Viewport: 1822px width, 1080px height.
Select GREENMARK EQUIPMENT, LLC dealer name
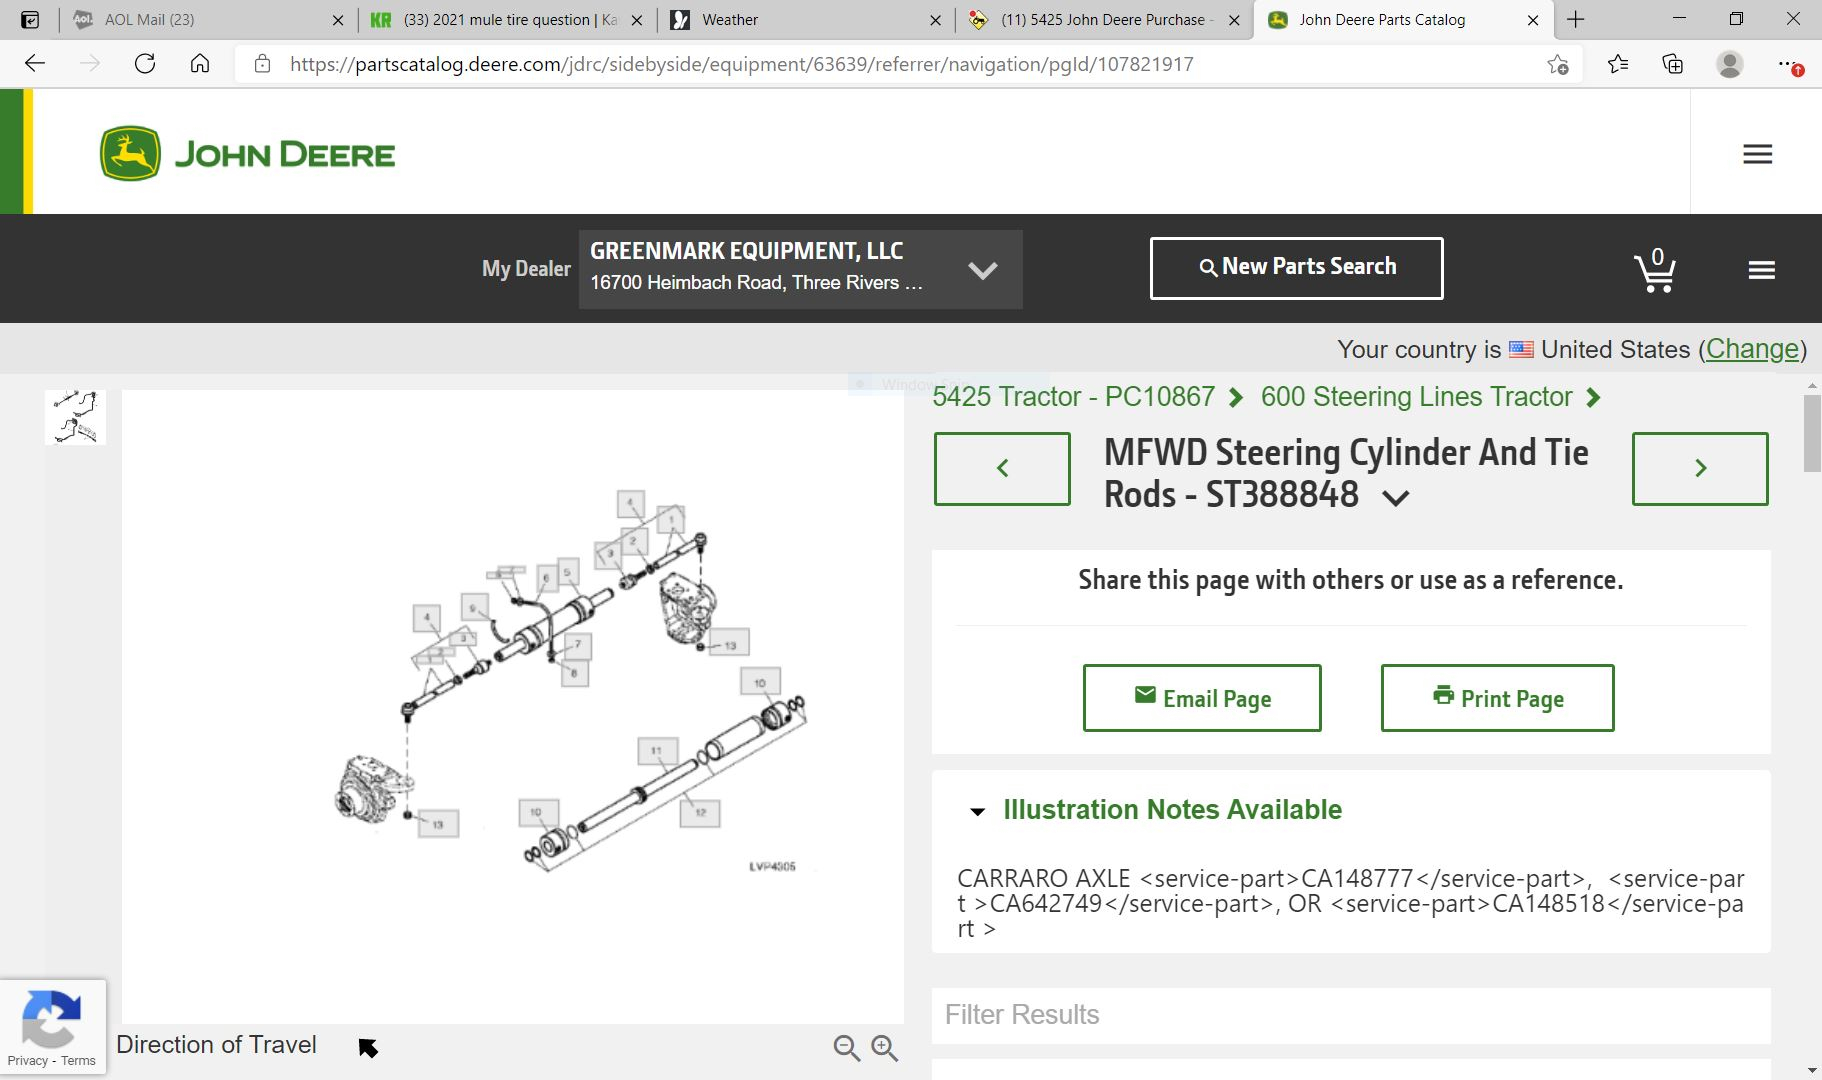point(746,251)
